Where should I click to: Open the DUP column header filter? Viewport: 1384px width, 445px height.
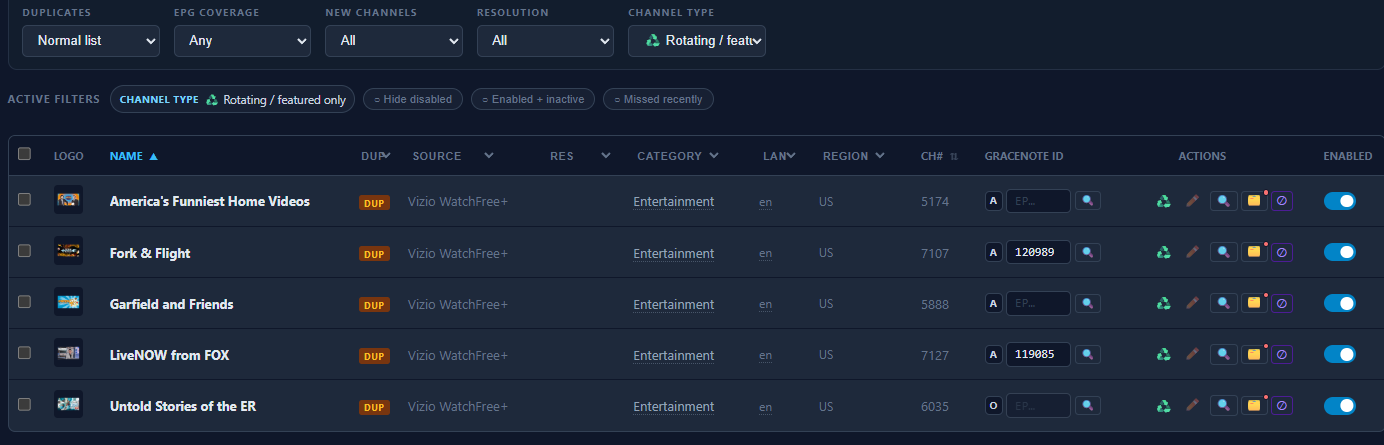pyautogui.click(x=376, y=156)
